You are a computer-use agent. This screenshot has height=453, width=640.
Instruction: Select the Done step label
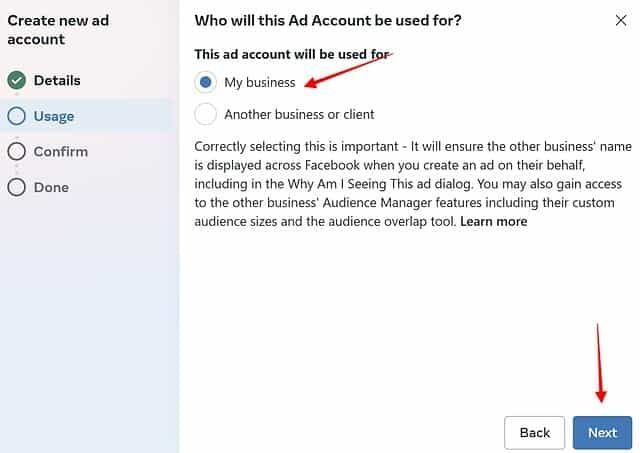(x=51, y=187)
